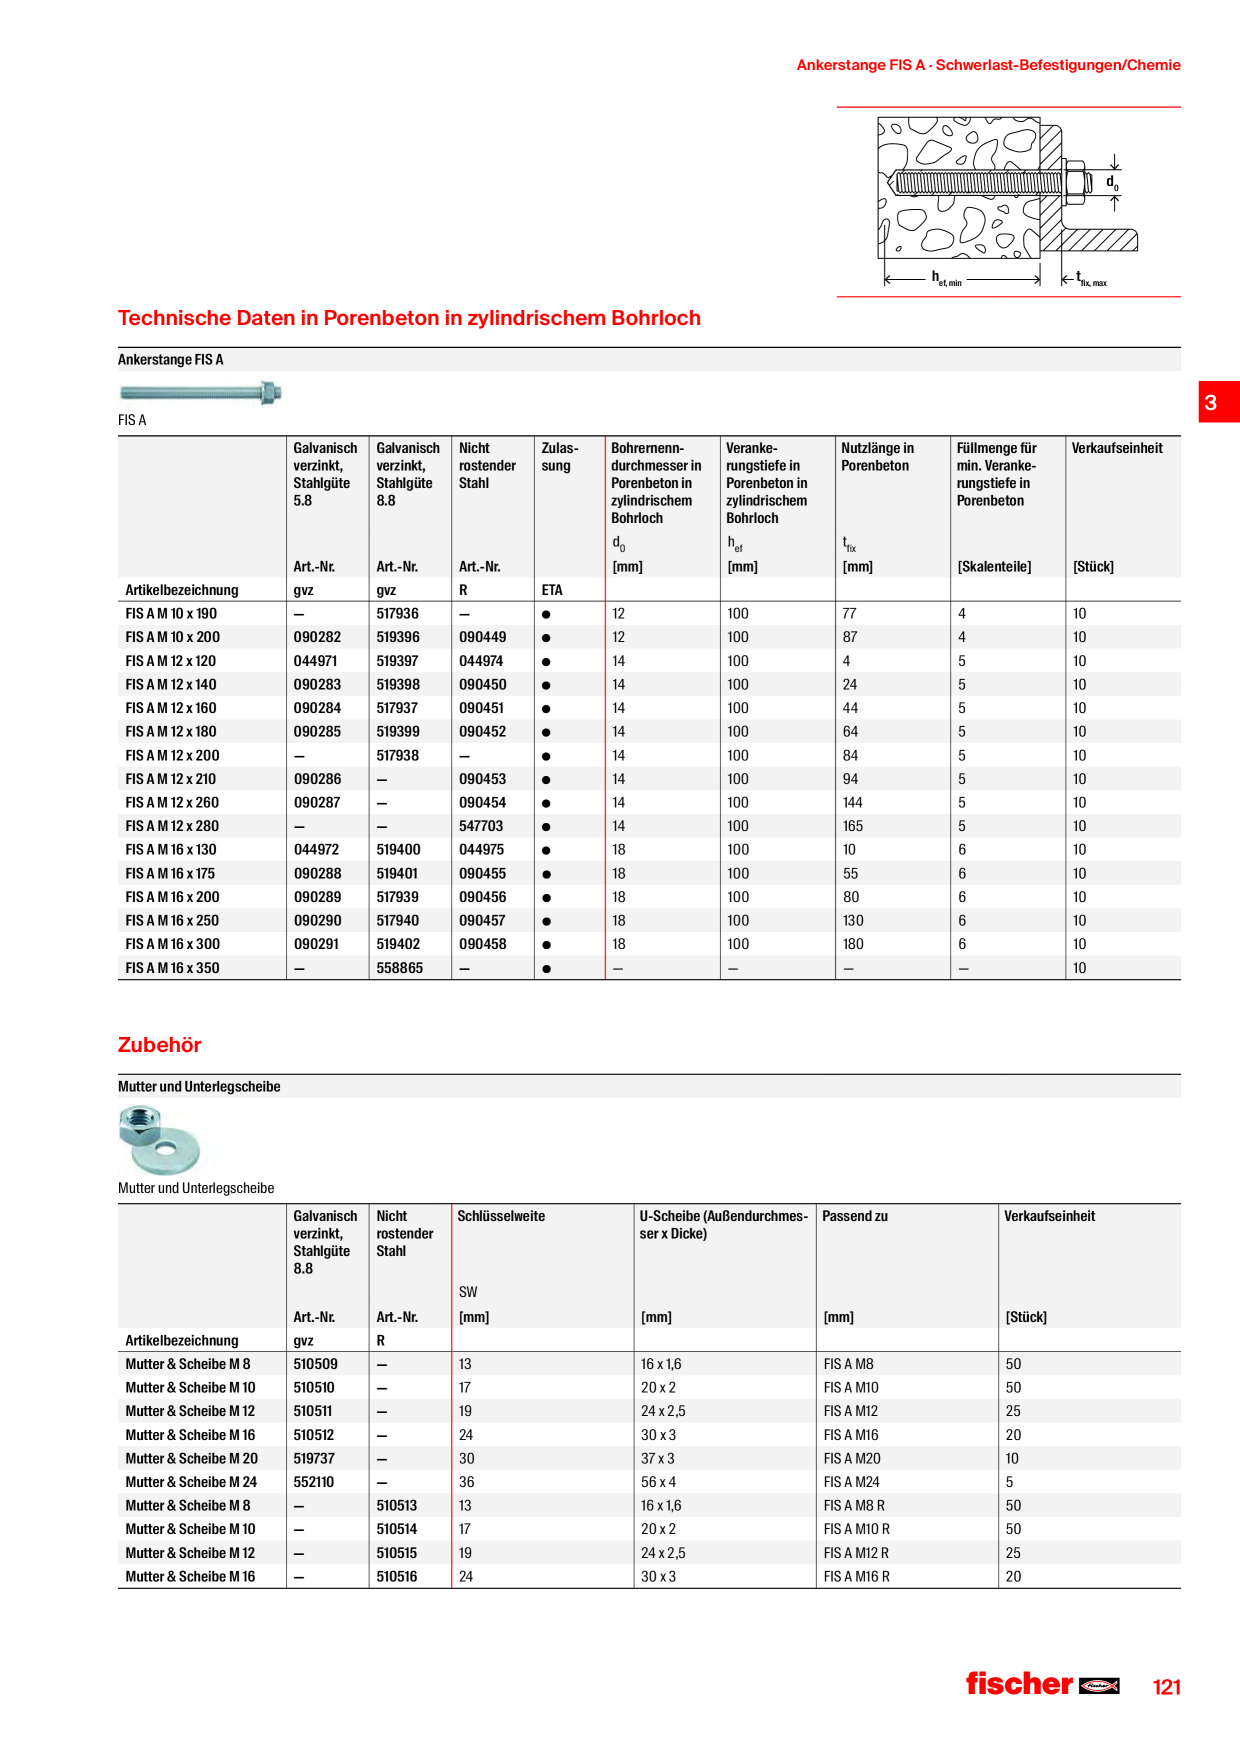Click article number 510510

pyautogui.click(x=314, y=1388)
